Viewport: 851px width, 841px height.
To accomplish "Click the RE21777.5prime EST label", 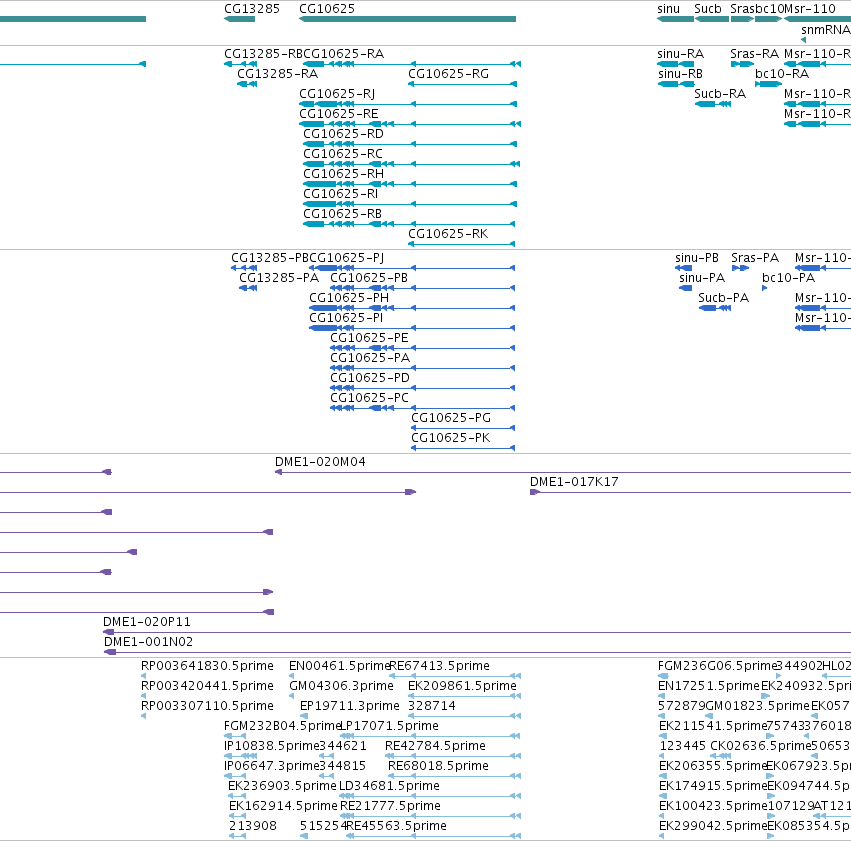I will pos(390,806).
